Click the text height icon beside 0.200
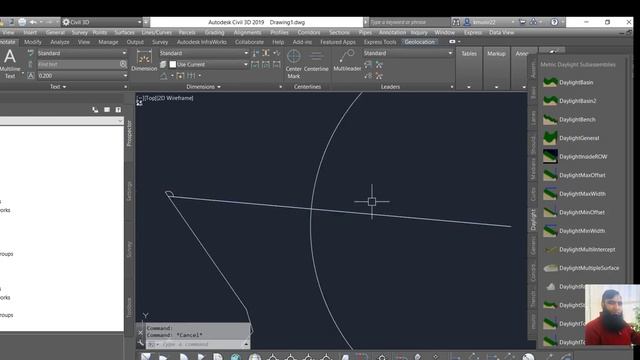Image resolution: width=640 pixels, height=360 pixels. point(31,76)
